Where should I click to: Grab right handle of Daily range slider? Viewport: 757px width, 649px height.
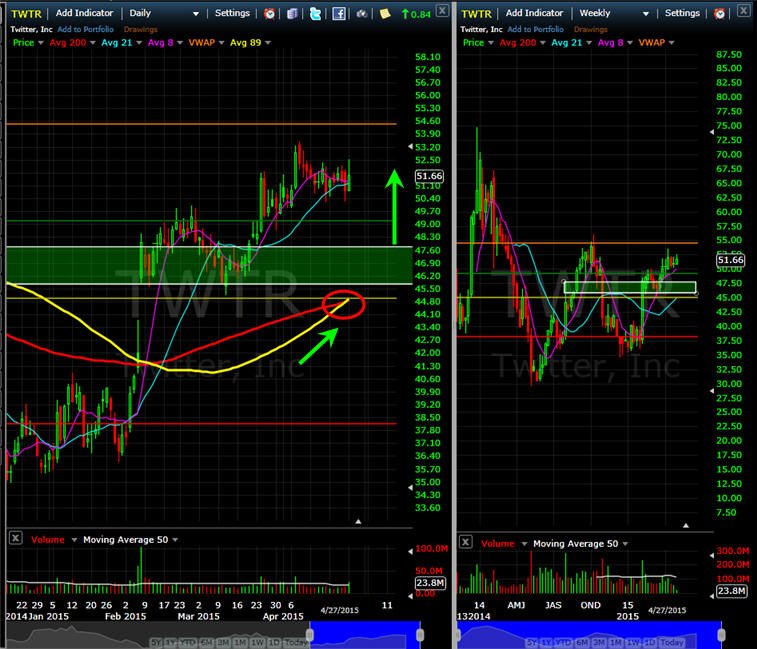(x=420, y=635)
